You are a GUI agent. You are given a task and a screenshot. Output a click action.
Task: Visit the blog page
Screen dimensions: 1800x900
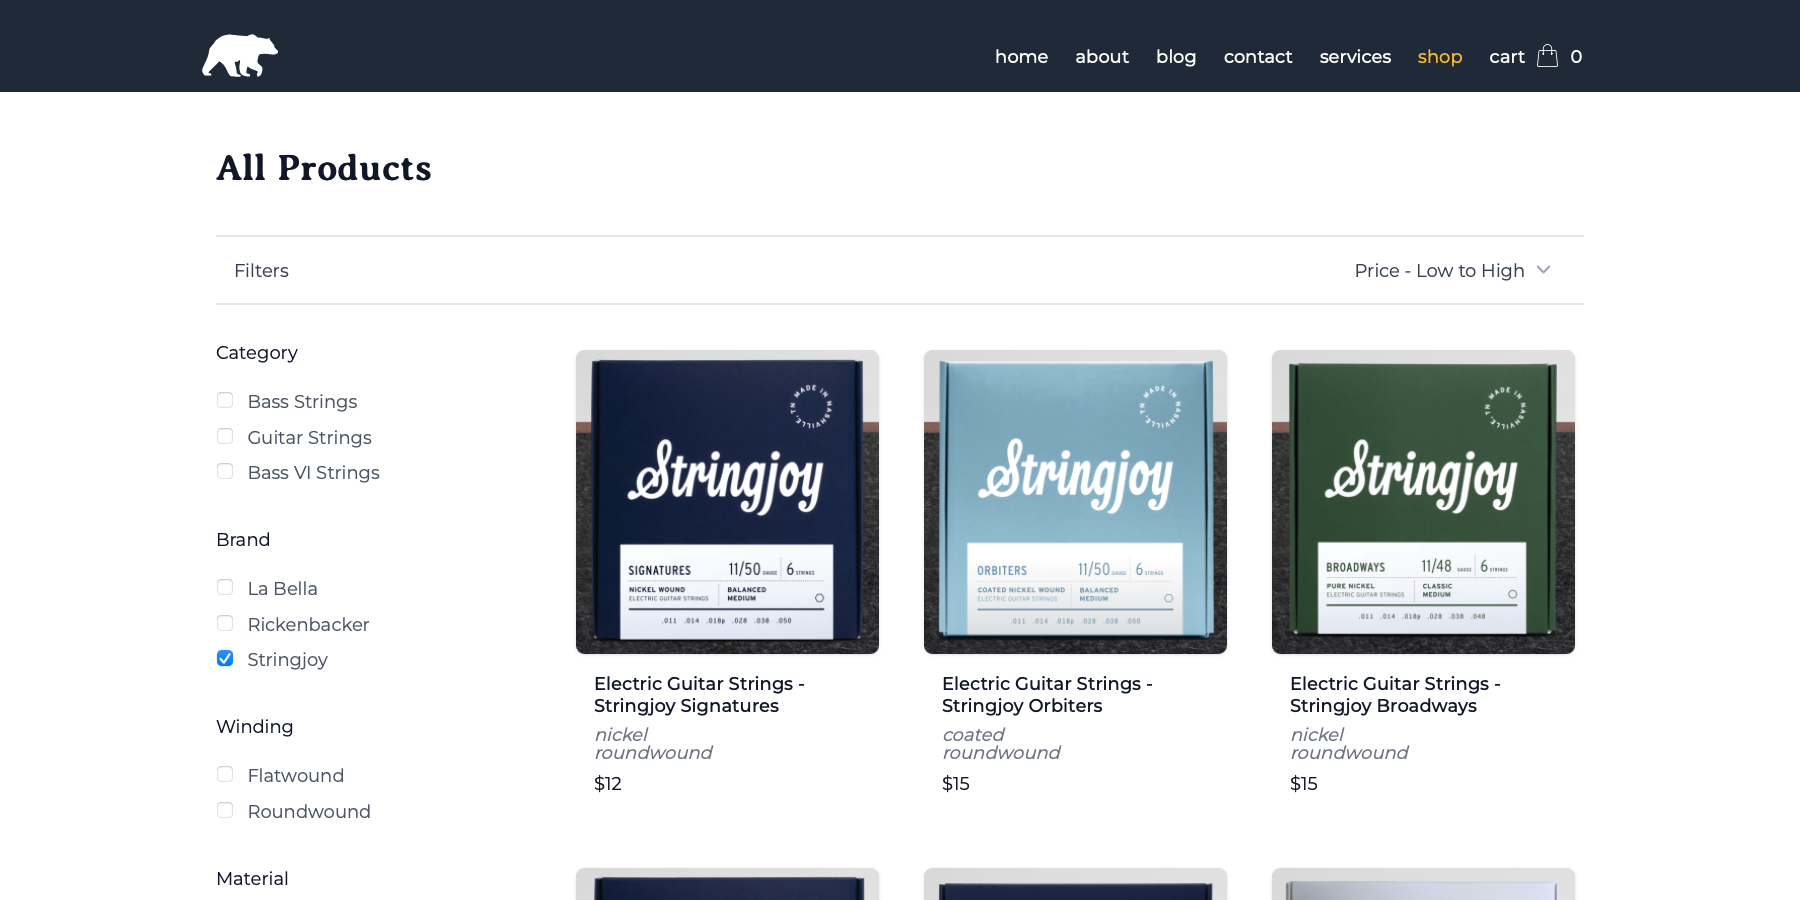(x=1176, y=57)
